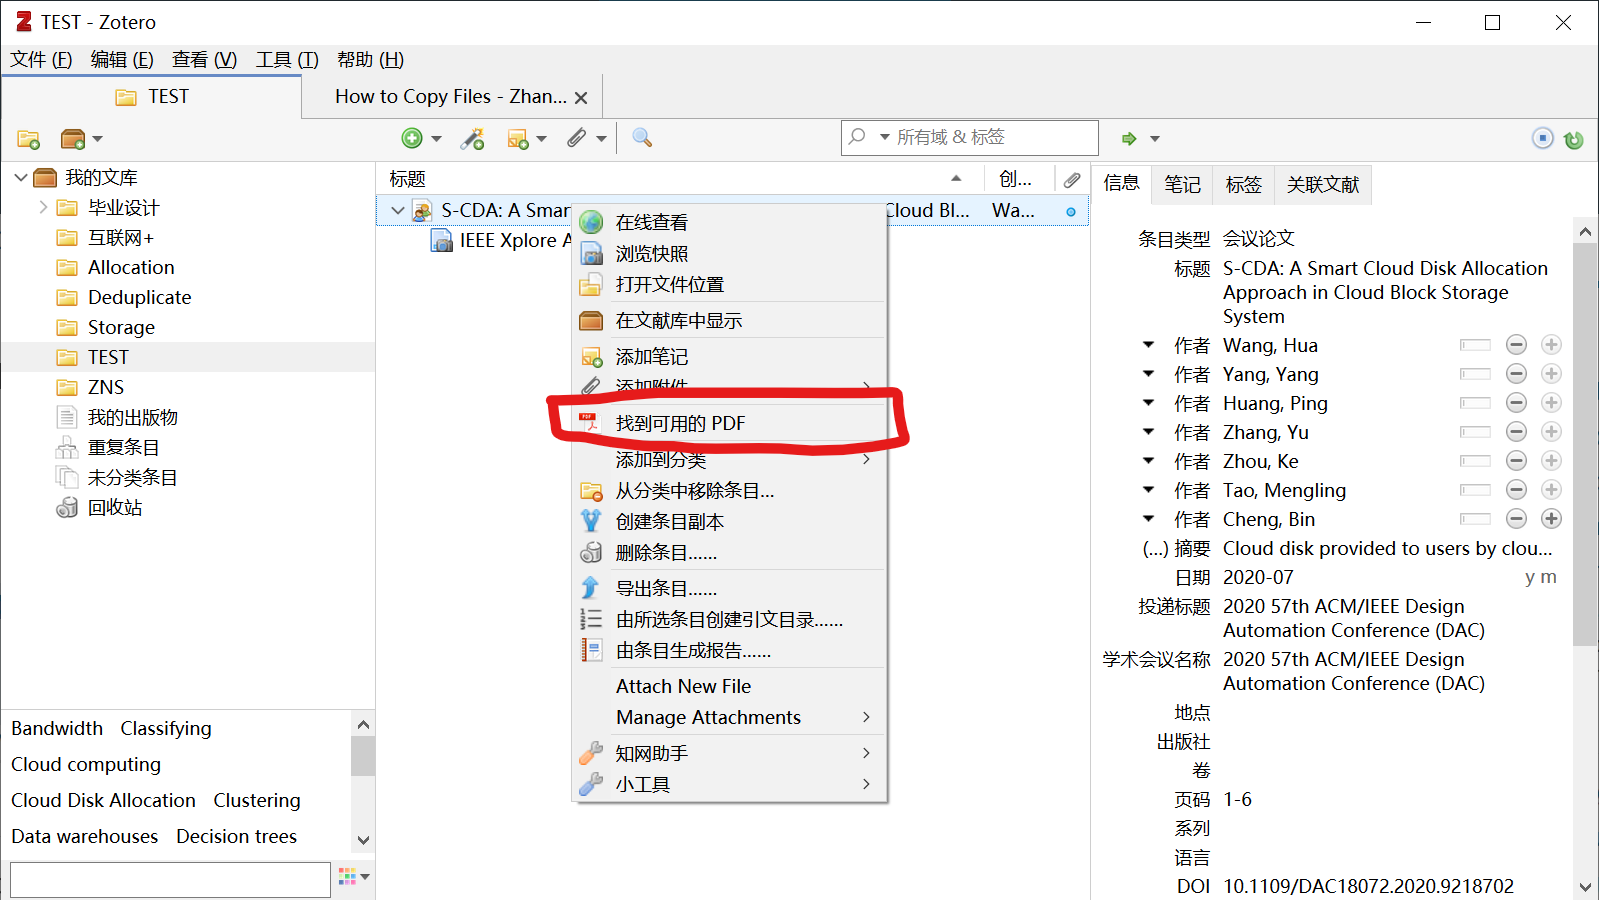Click the tag list scrollbar down arrow
This screenshot has height=900, width=1599.
[x=363, y=840]
